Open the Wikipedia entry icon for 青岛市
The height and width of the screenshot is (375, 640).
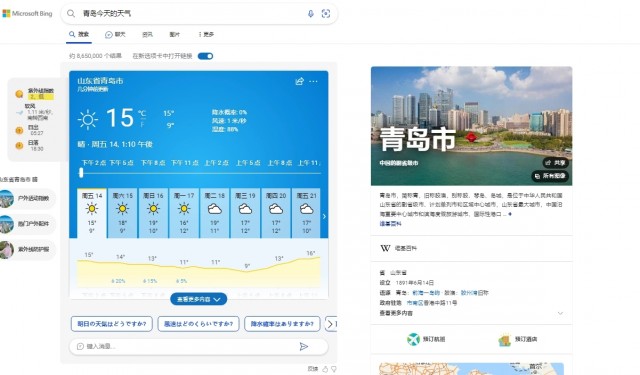pos(385,248)
